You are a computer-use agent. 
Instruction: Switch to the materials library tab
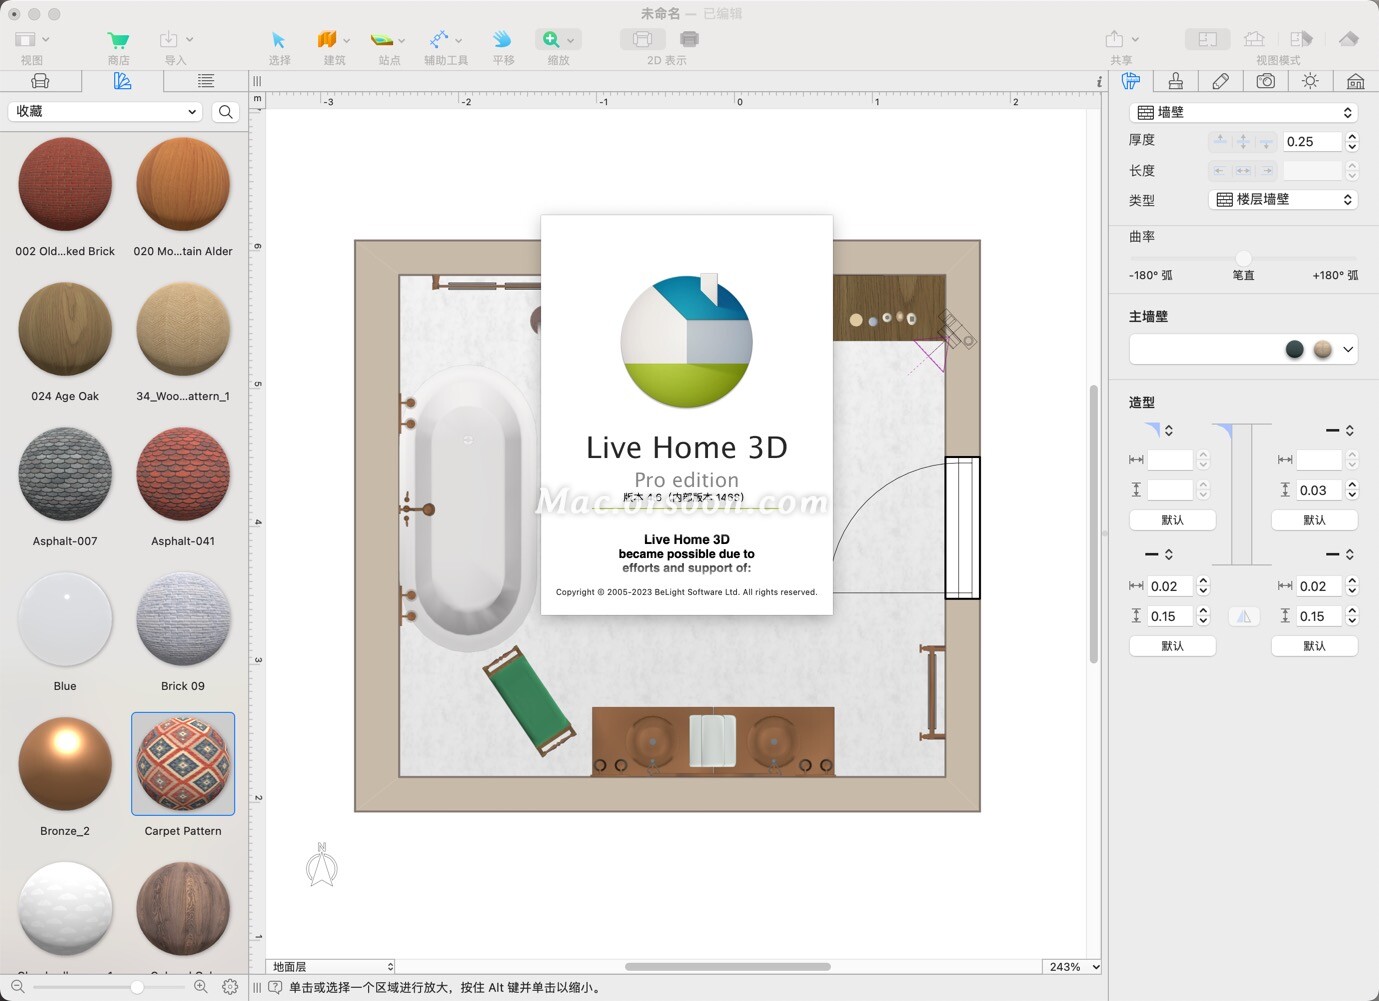[122, 81]
